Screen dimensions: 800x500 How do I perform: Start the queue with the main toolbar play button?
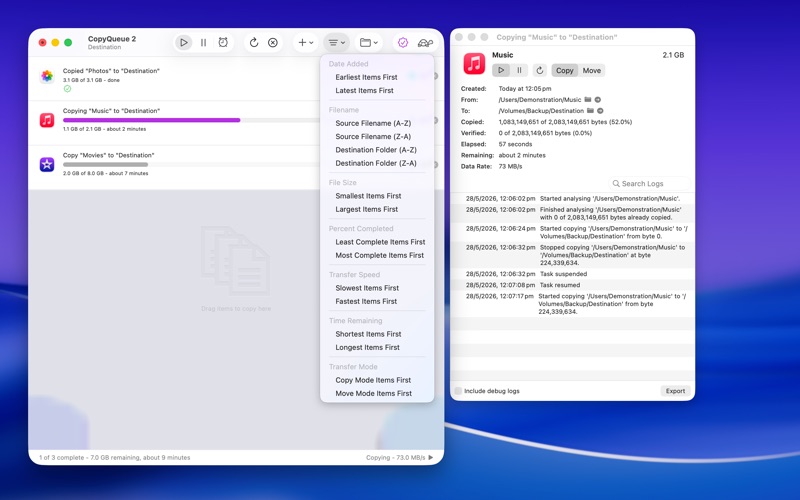click(184, 42)
